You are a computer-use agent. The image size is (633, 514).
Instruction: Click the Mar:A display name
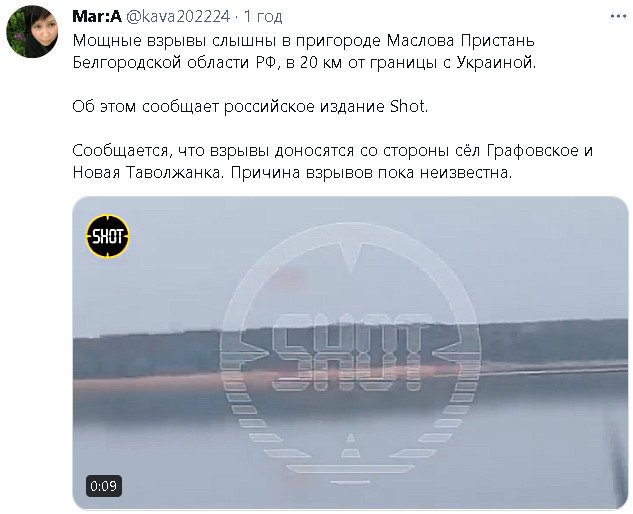coord(97,17)
